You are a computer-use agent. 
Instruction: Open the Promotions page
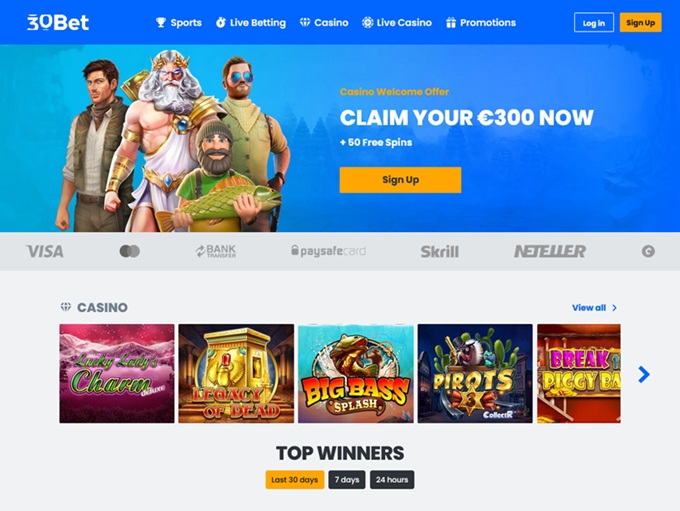481,23
